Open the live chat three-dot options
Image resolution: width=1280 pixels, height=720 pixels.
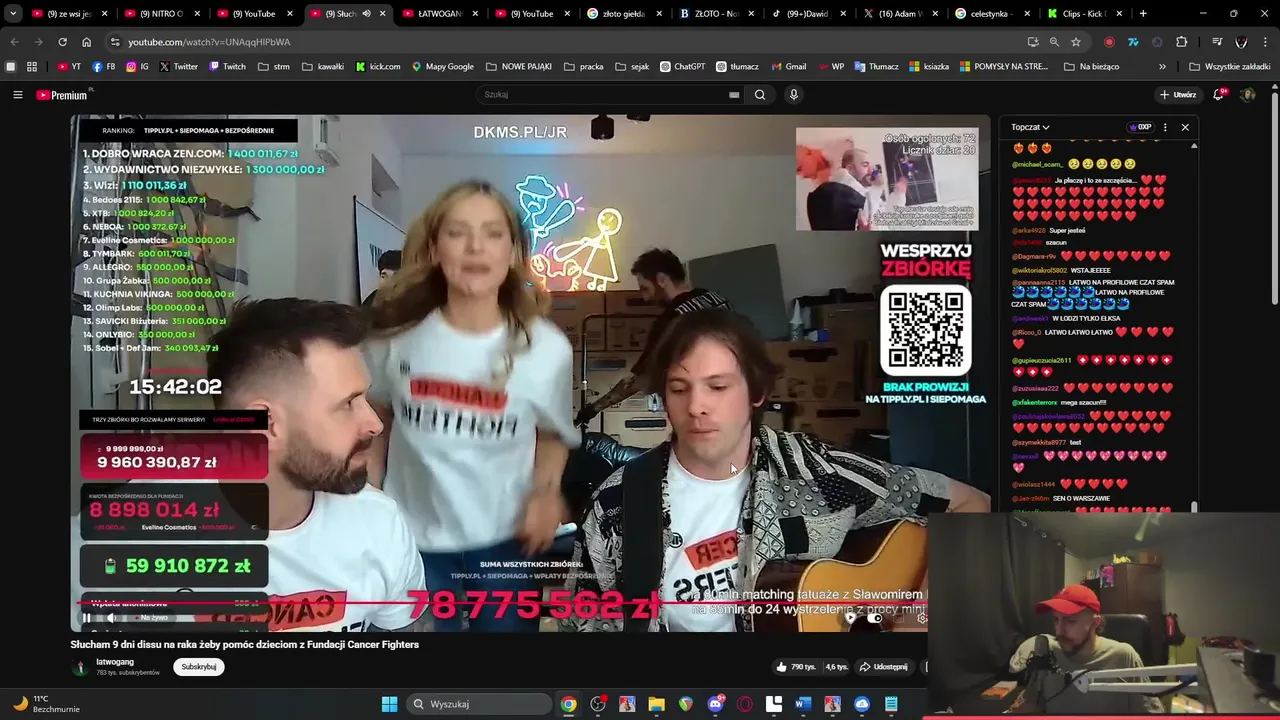1165,127
